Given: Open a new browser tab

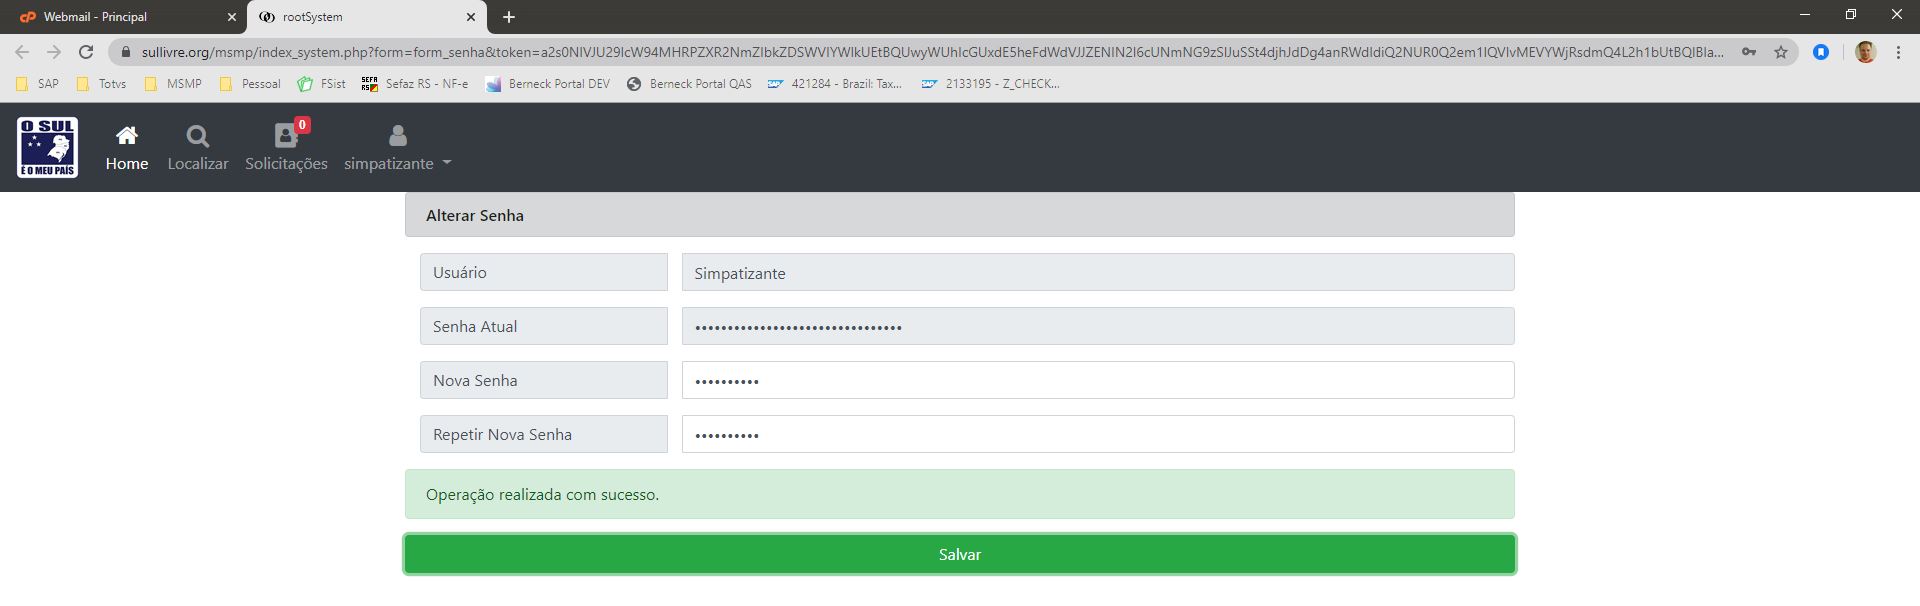Looking at the screenshot, I should (509, 17).
